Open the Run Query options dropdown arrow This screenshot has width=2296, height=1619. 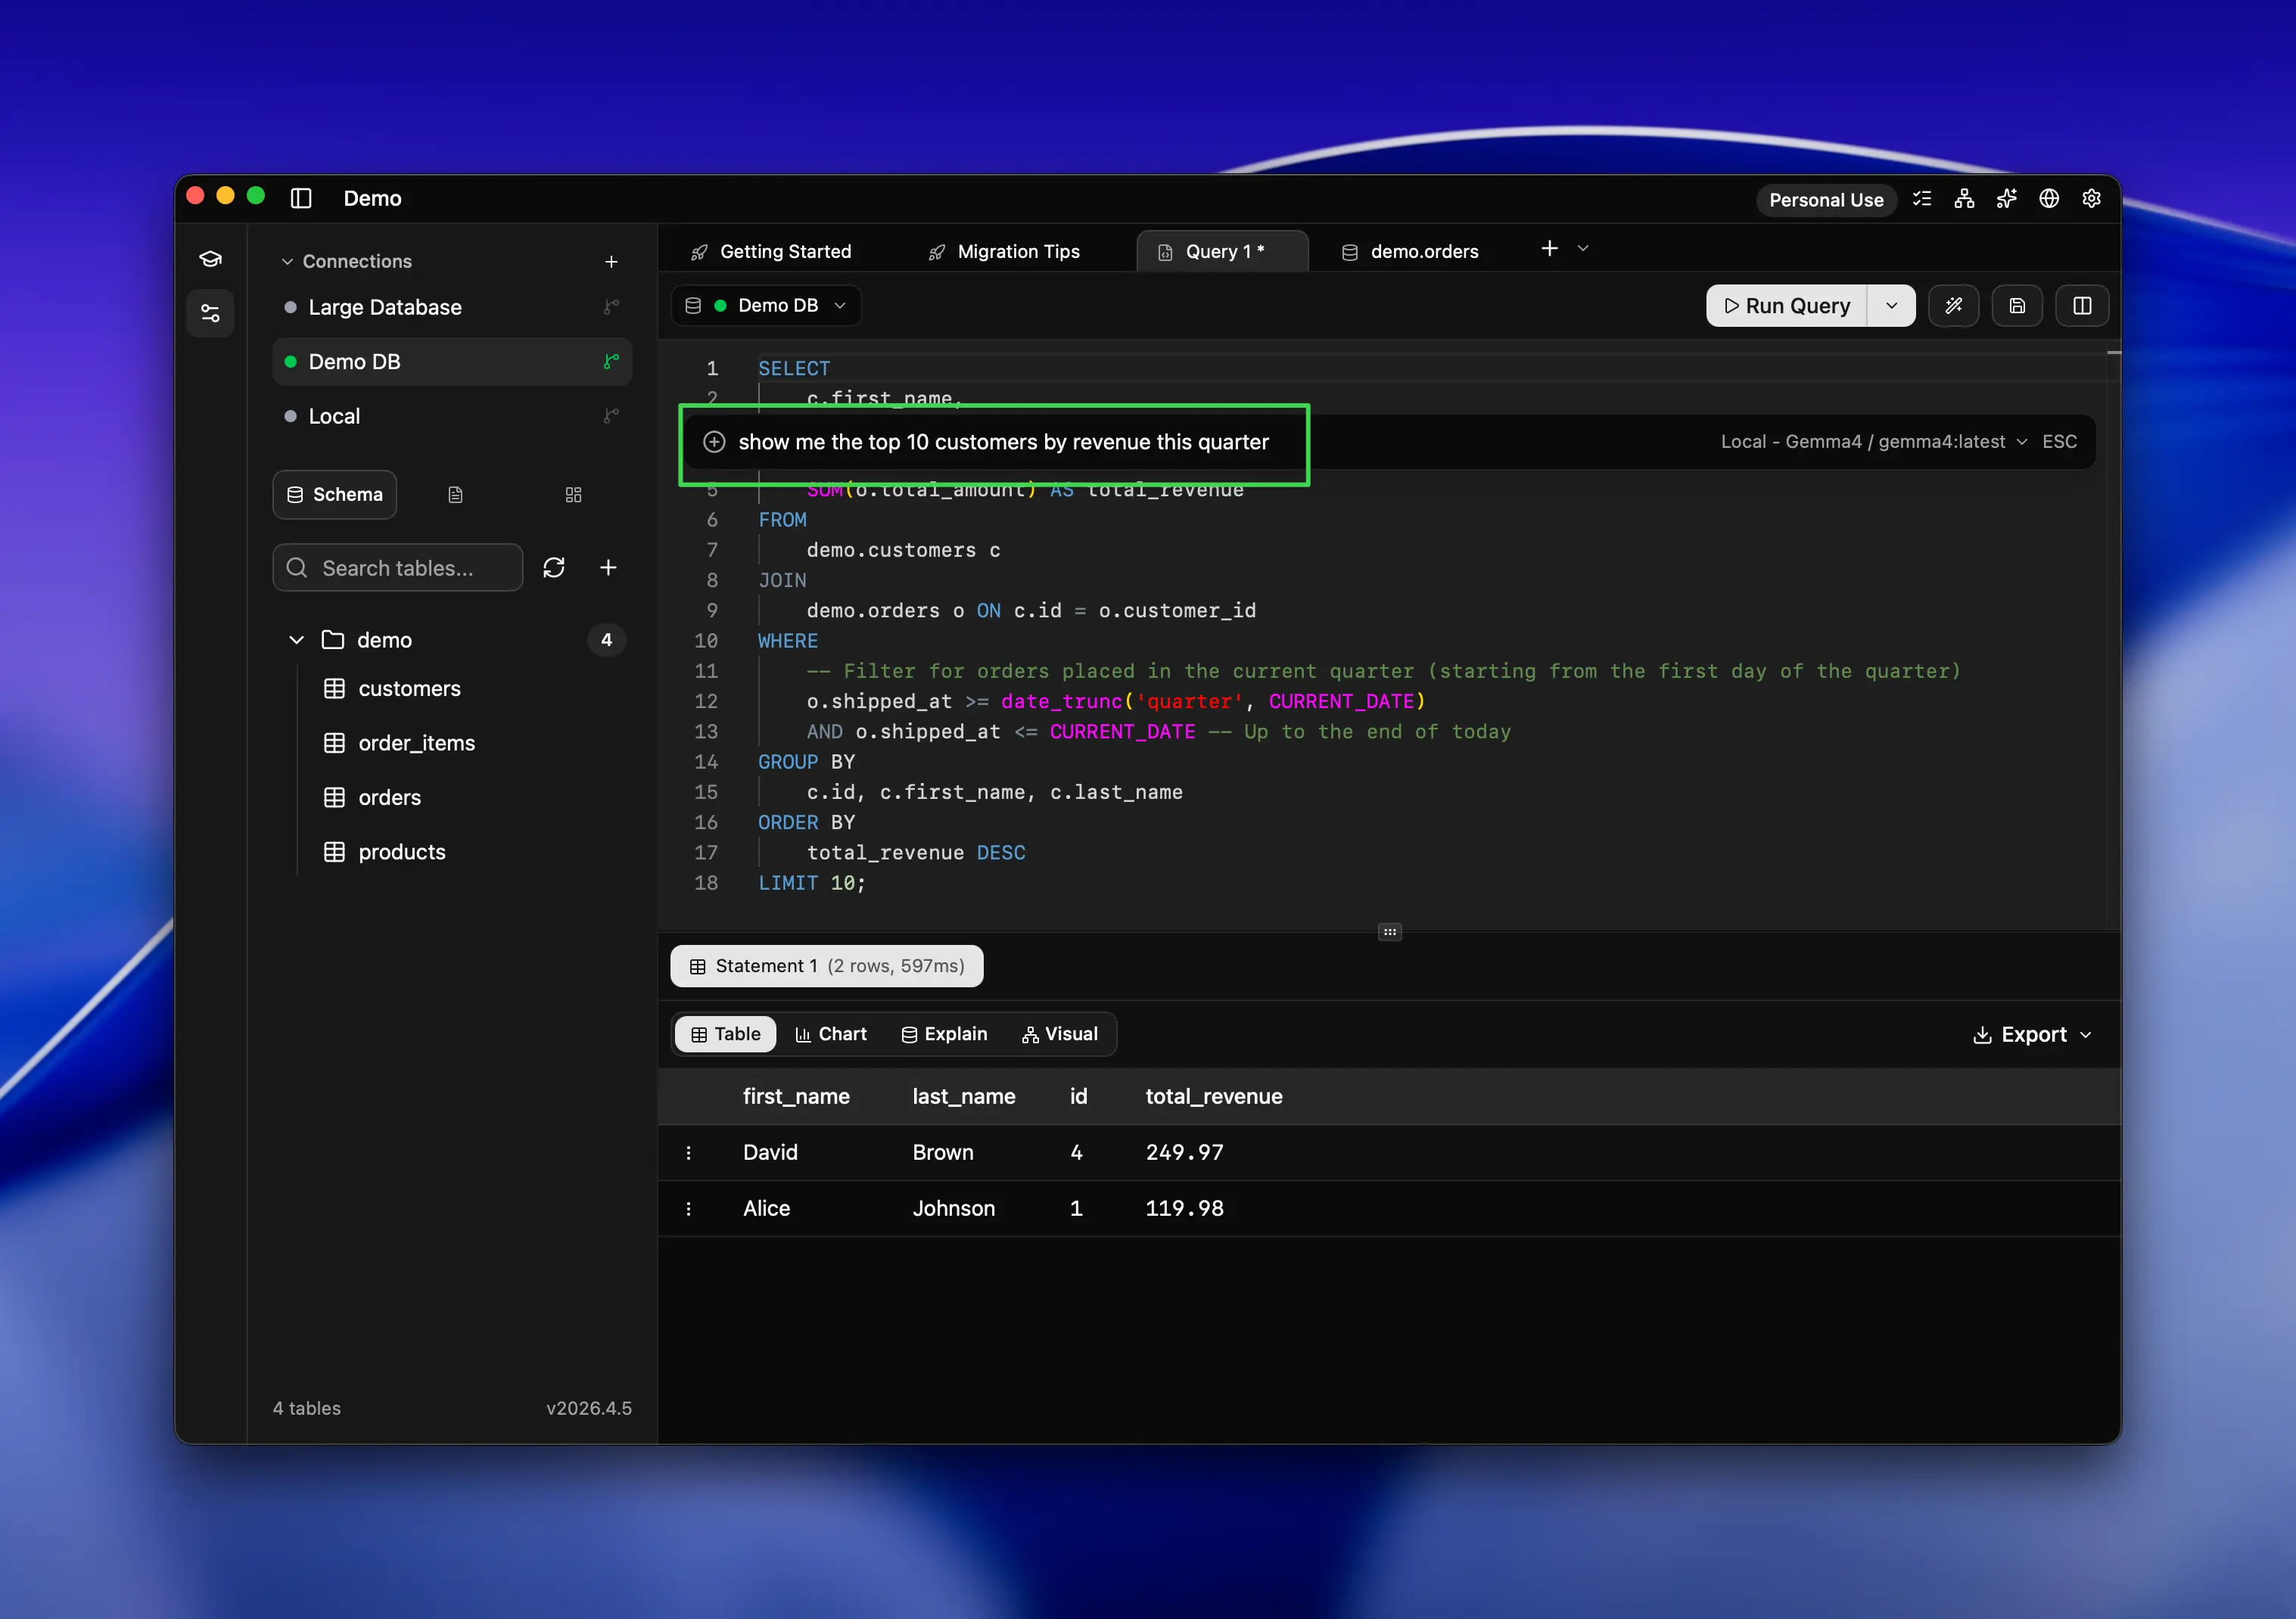1891,305
